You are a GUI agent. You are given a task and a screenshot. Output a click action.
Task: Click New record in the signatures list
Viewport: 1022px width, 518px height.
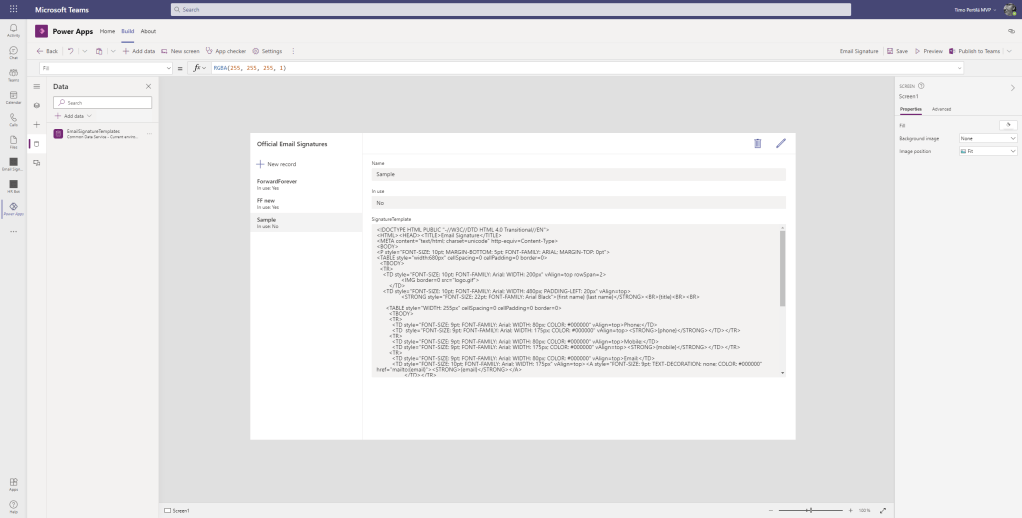point(276,164)
